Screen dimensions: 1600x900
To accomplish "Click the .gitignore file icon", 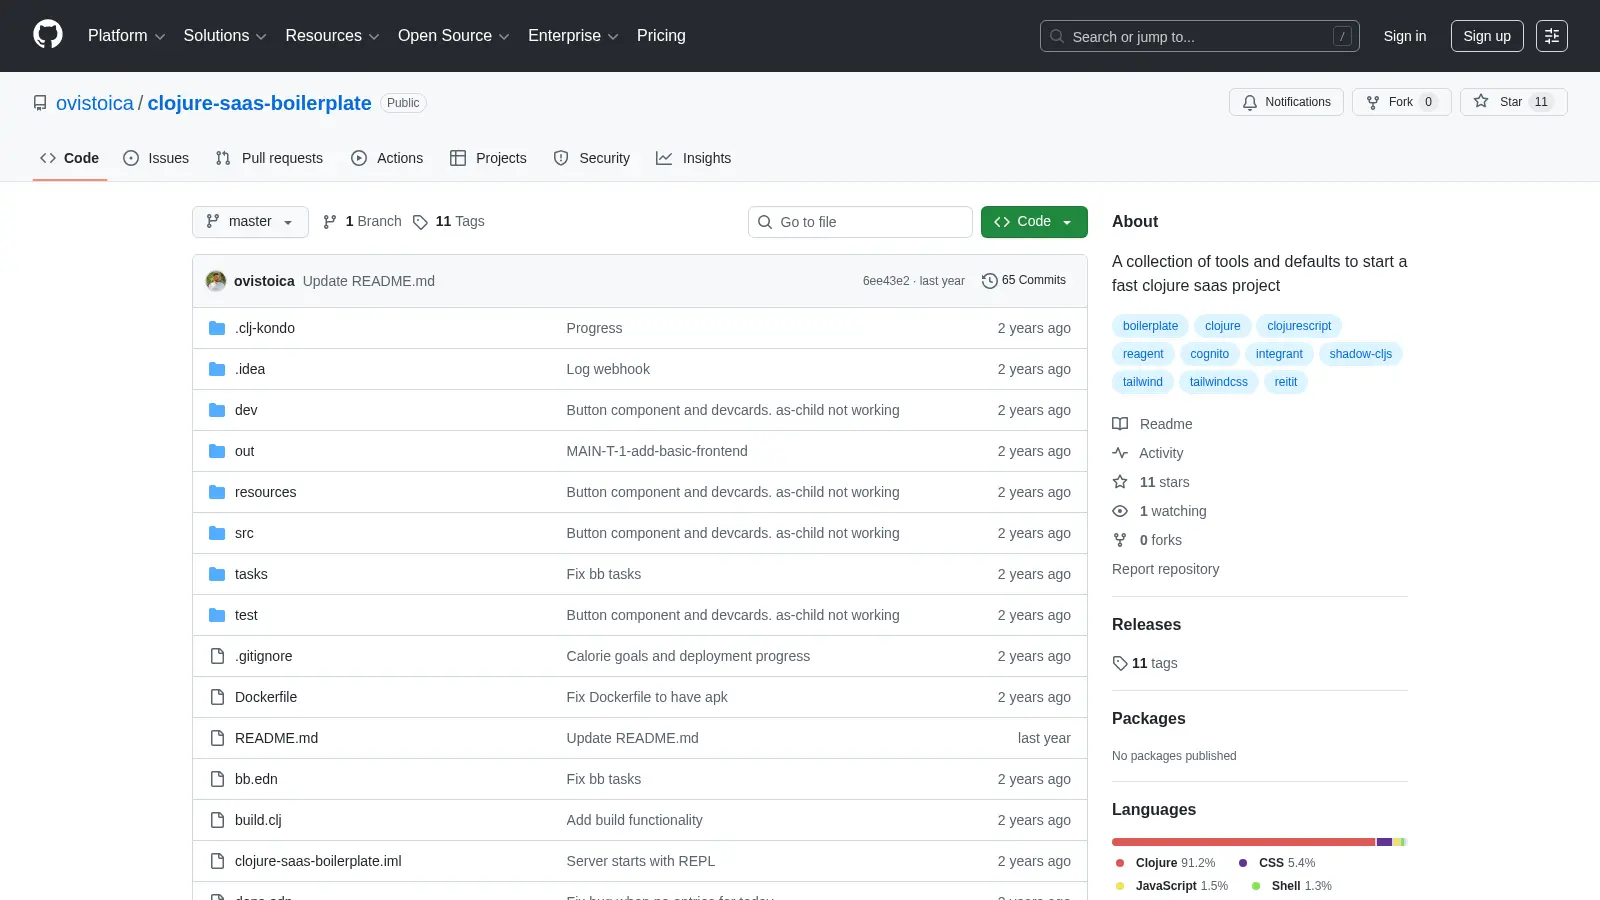I will click(x=217, y=656).
